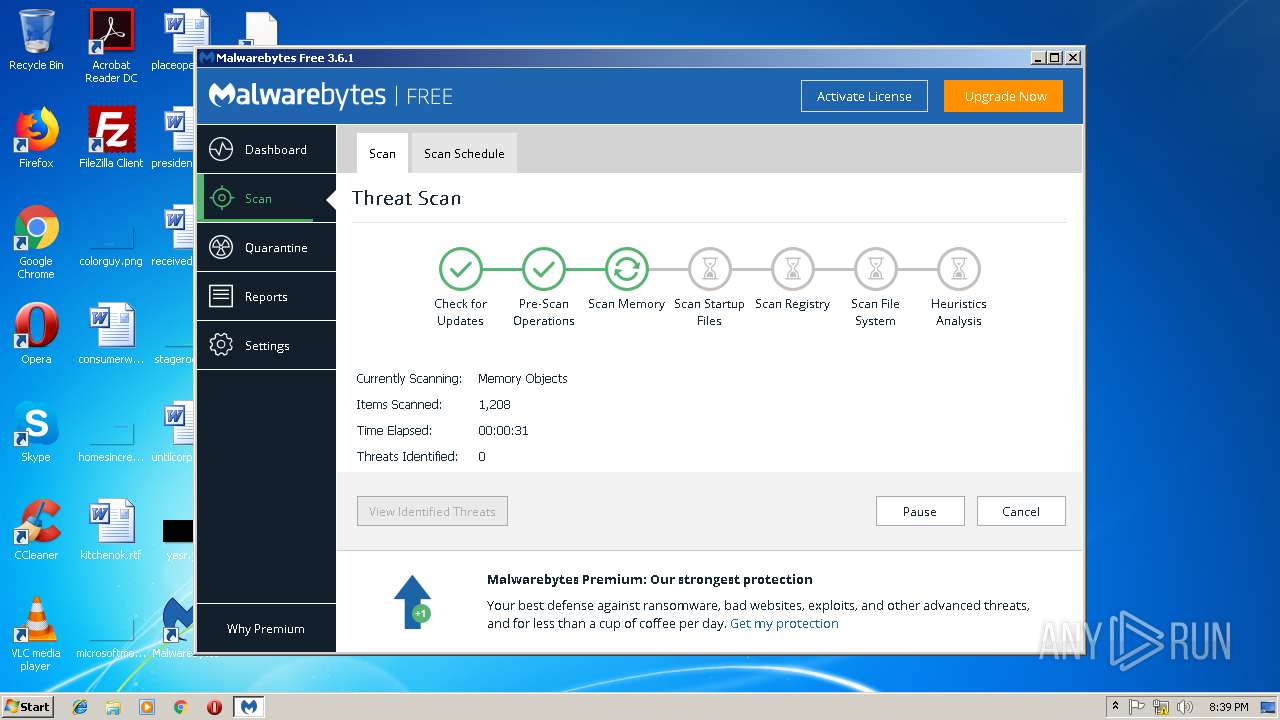This screenshot has height=720, width=1280.
Task: Click the Pre-Scan Operations checkmark icon
Action: 543,269
